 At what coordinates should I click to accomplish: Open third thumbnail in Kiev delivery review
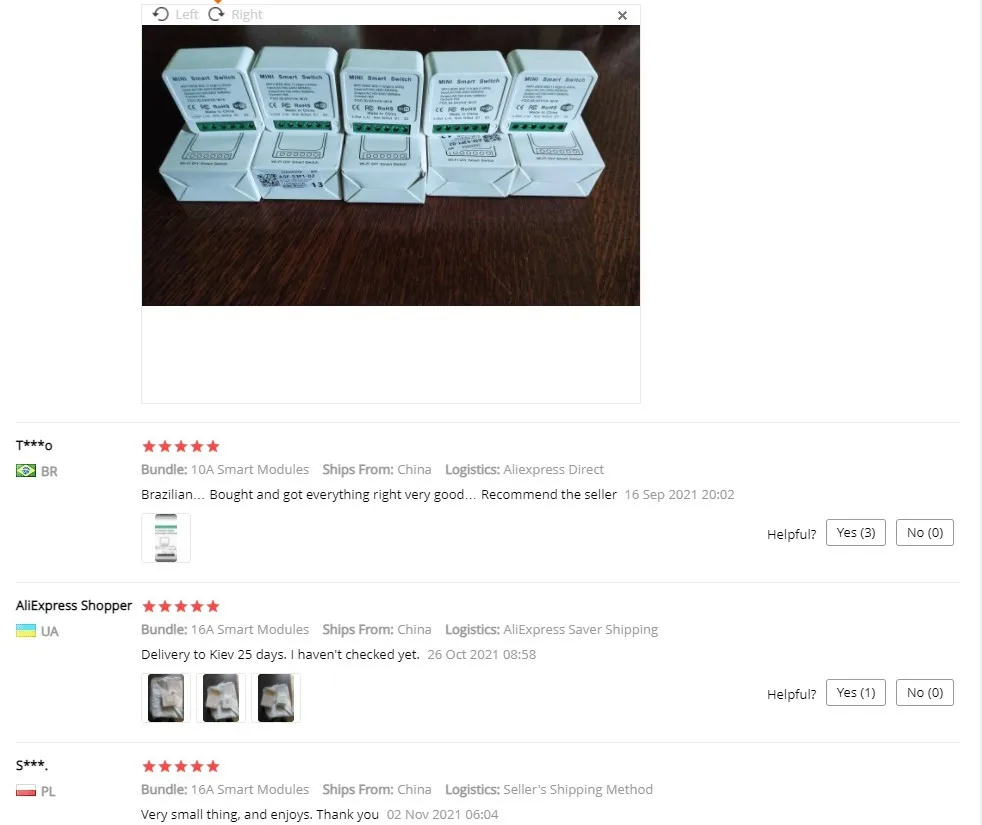coord(276,698)
